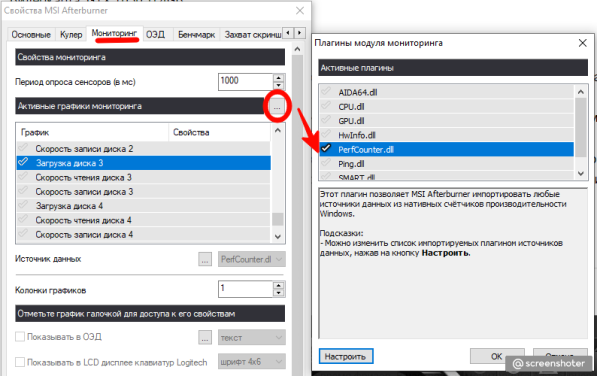Image resolution: width=597 pixels, height=376 pixels.
Task: Click ellipsis button next to Показывать в ОЭД
Action: coord(205,338)
